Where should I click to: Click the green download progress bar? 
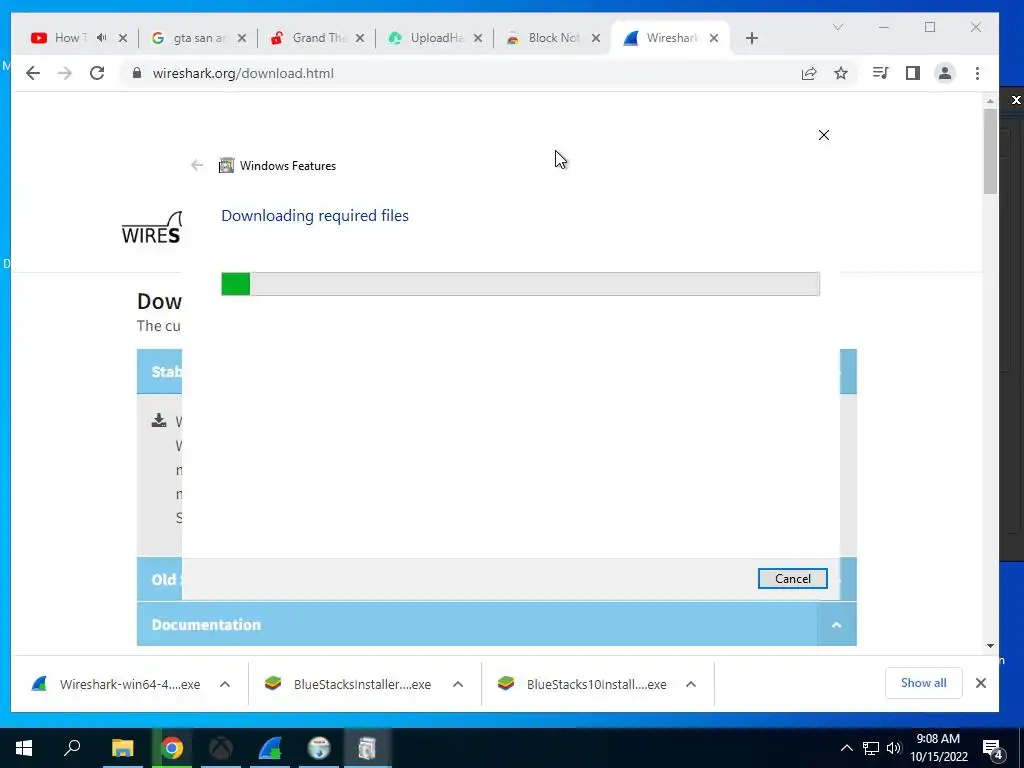[x=520, y=284]
